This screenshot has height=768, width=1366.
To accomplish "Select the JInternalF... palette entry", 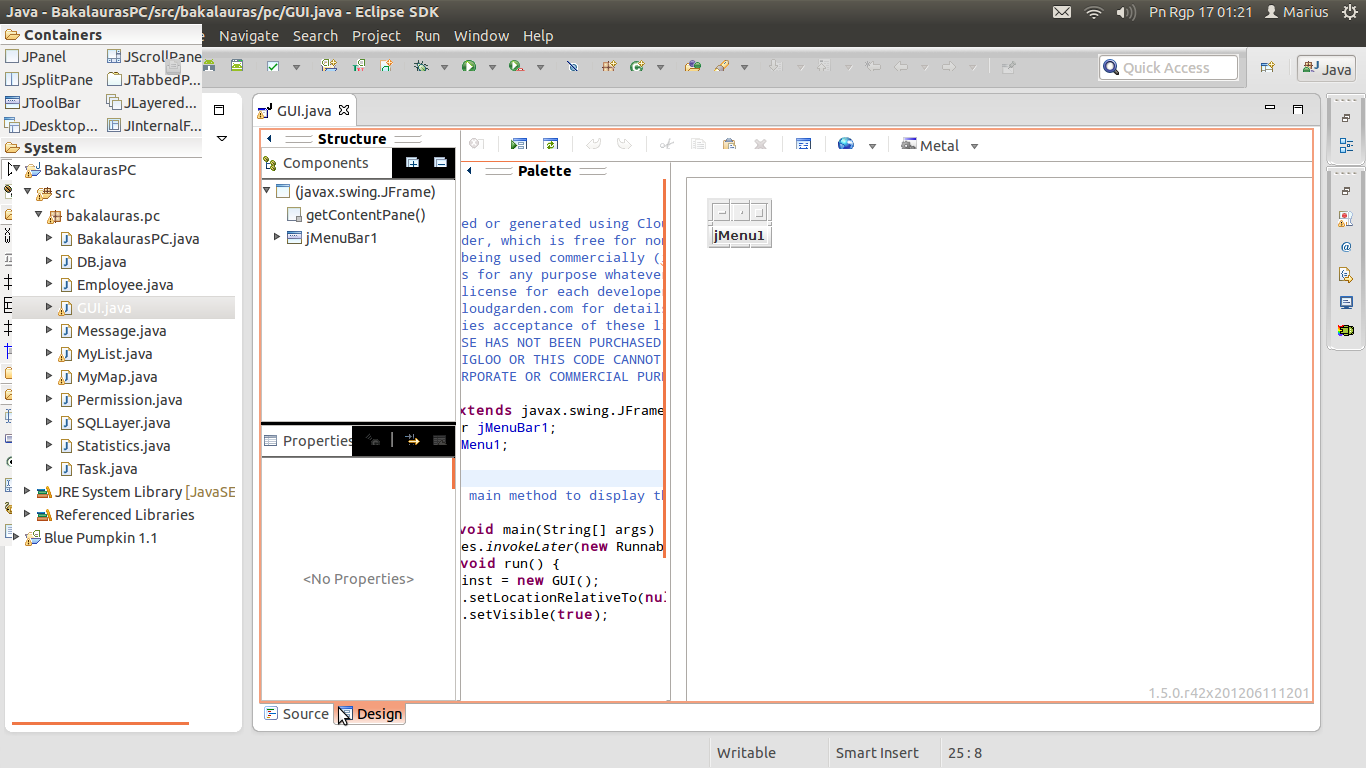I will pyautogui.click(x=154, y=126).
